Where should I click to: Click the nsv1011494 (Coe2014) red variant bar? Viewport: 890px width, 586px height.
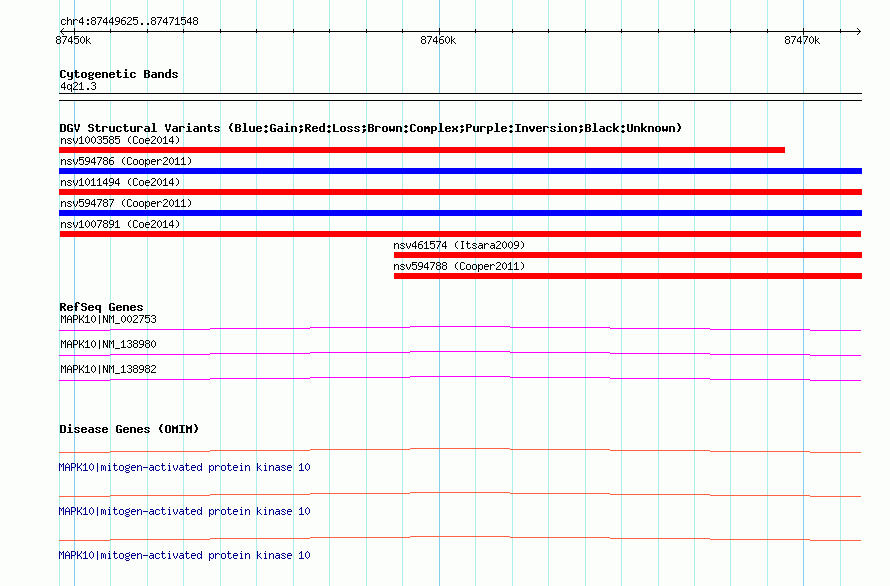[460, 192]
